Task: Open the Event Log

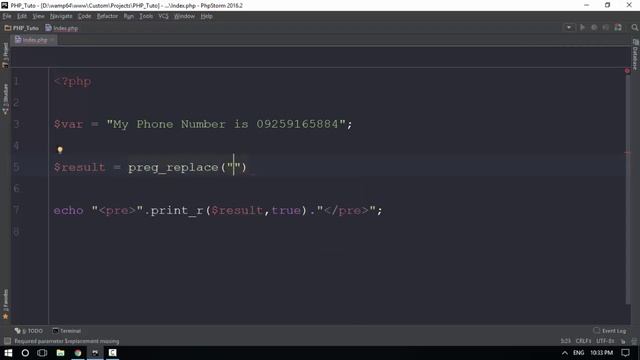Action: (610, 331)
